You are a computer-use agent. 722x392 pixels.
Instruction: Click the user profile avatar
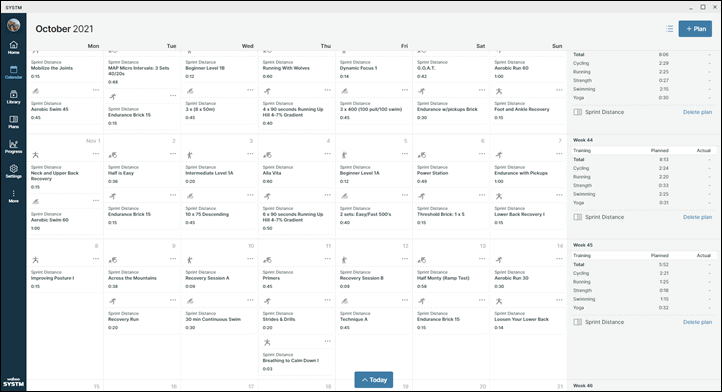(x=13, y=25)
